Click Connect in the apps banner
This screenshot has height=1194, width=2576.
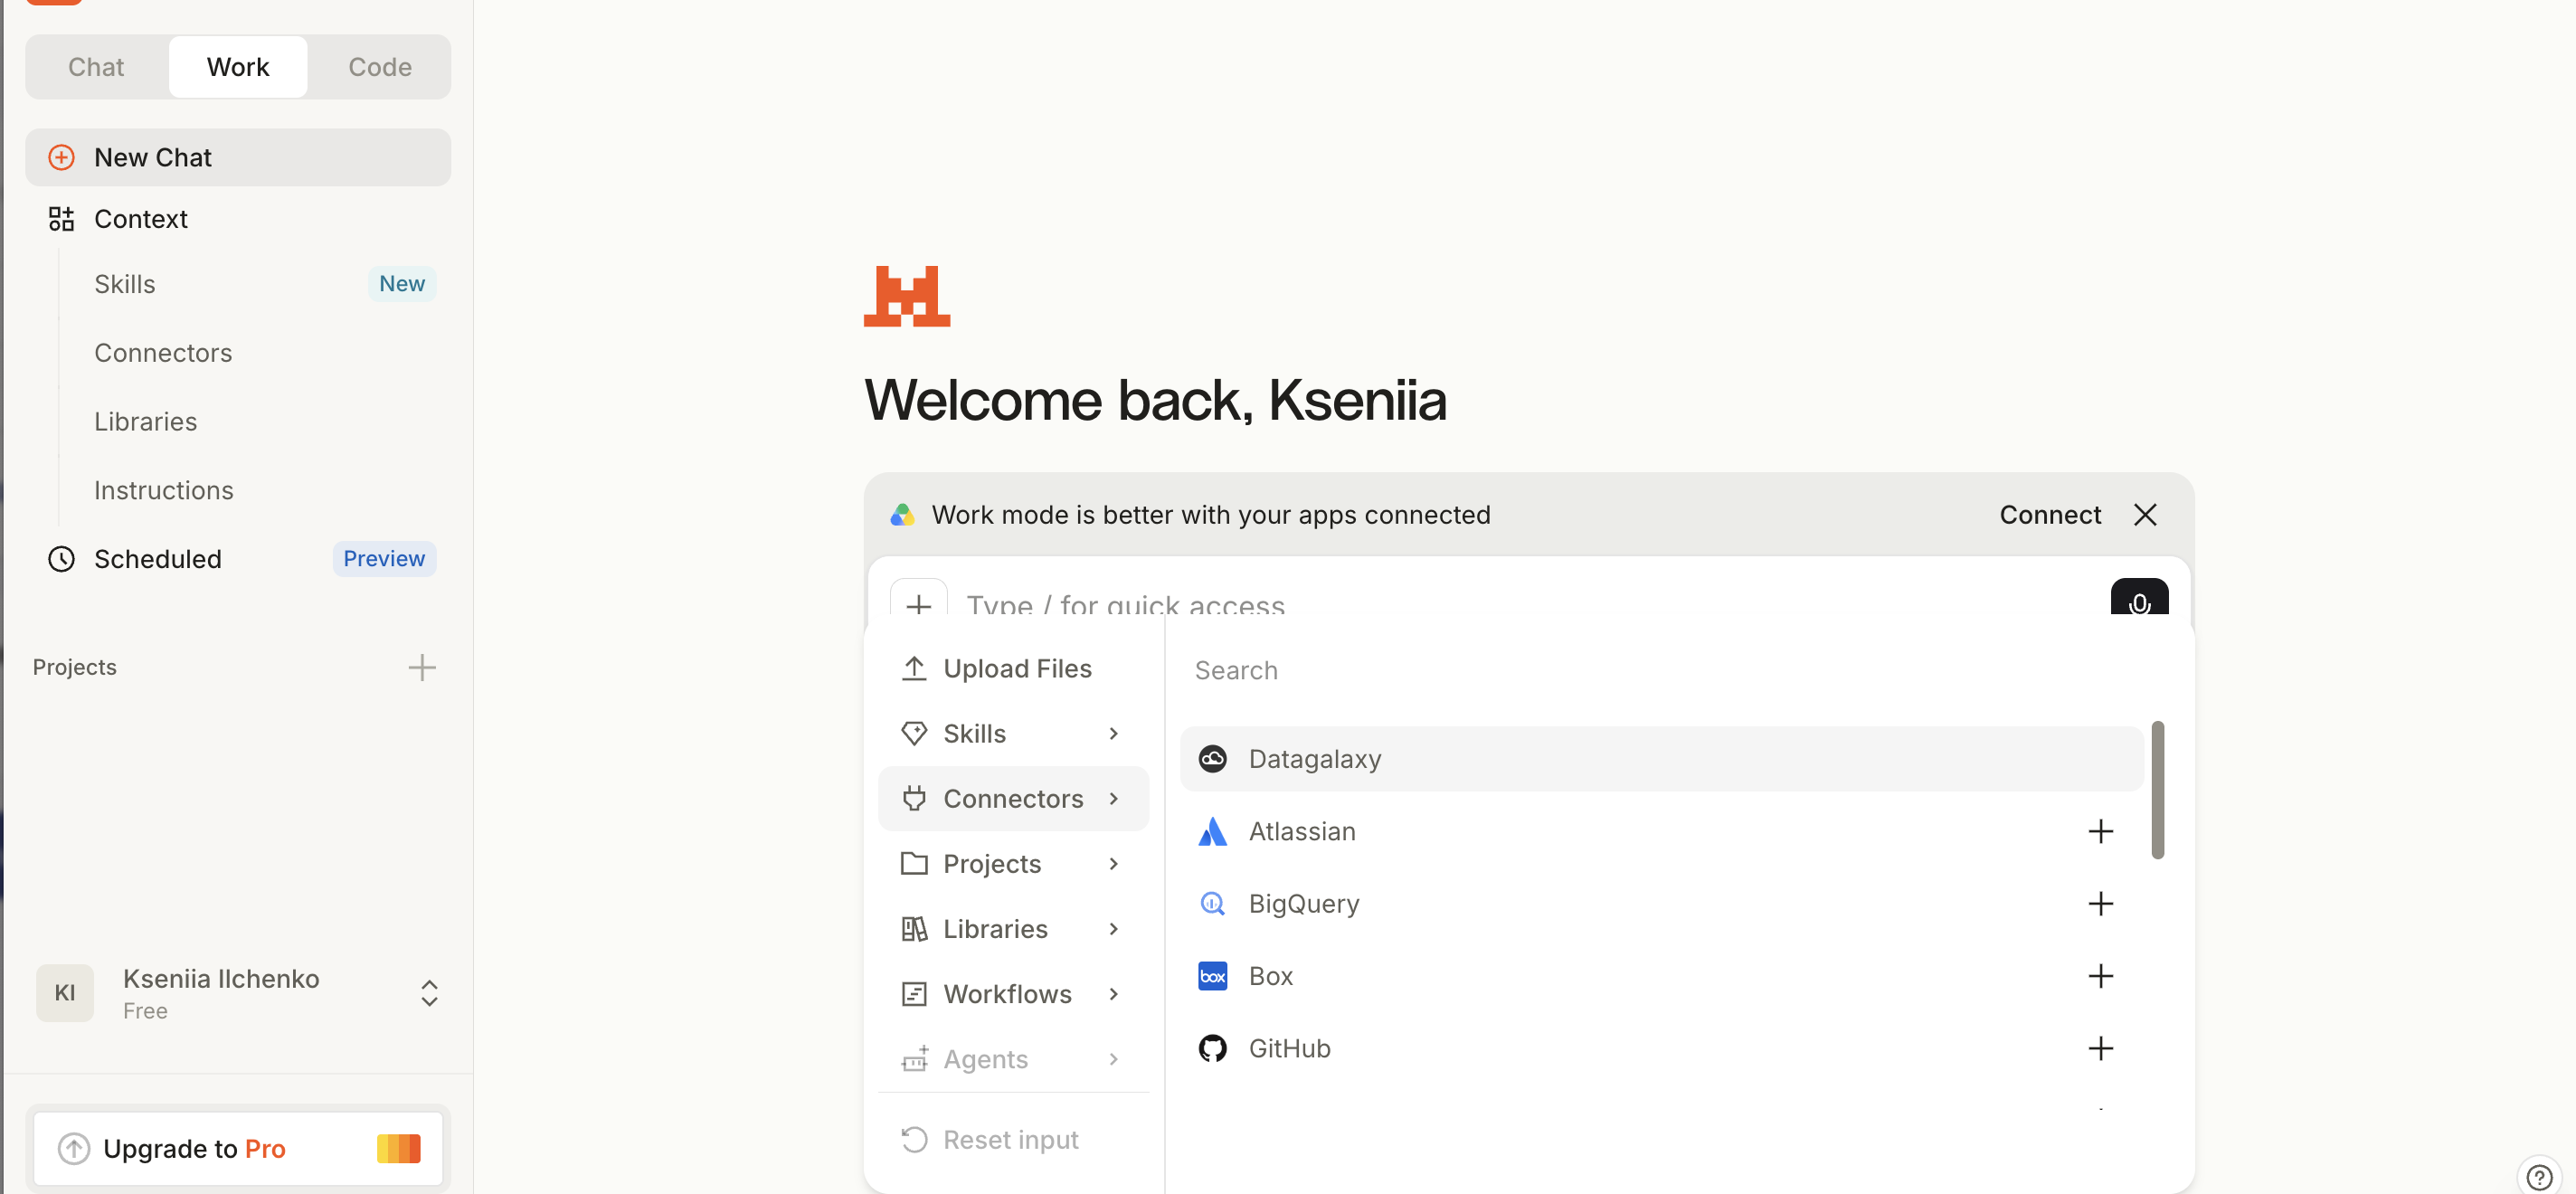(2050, 515)
